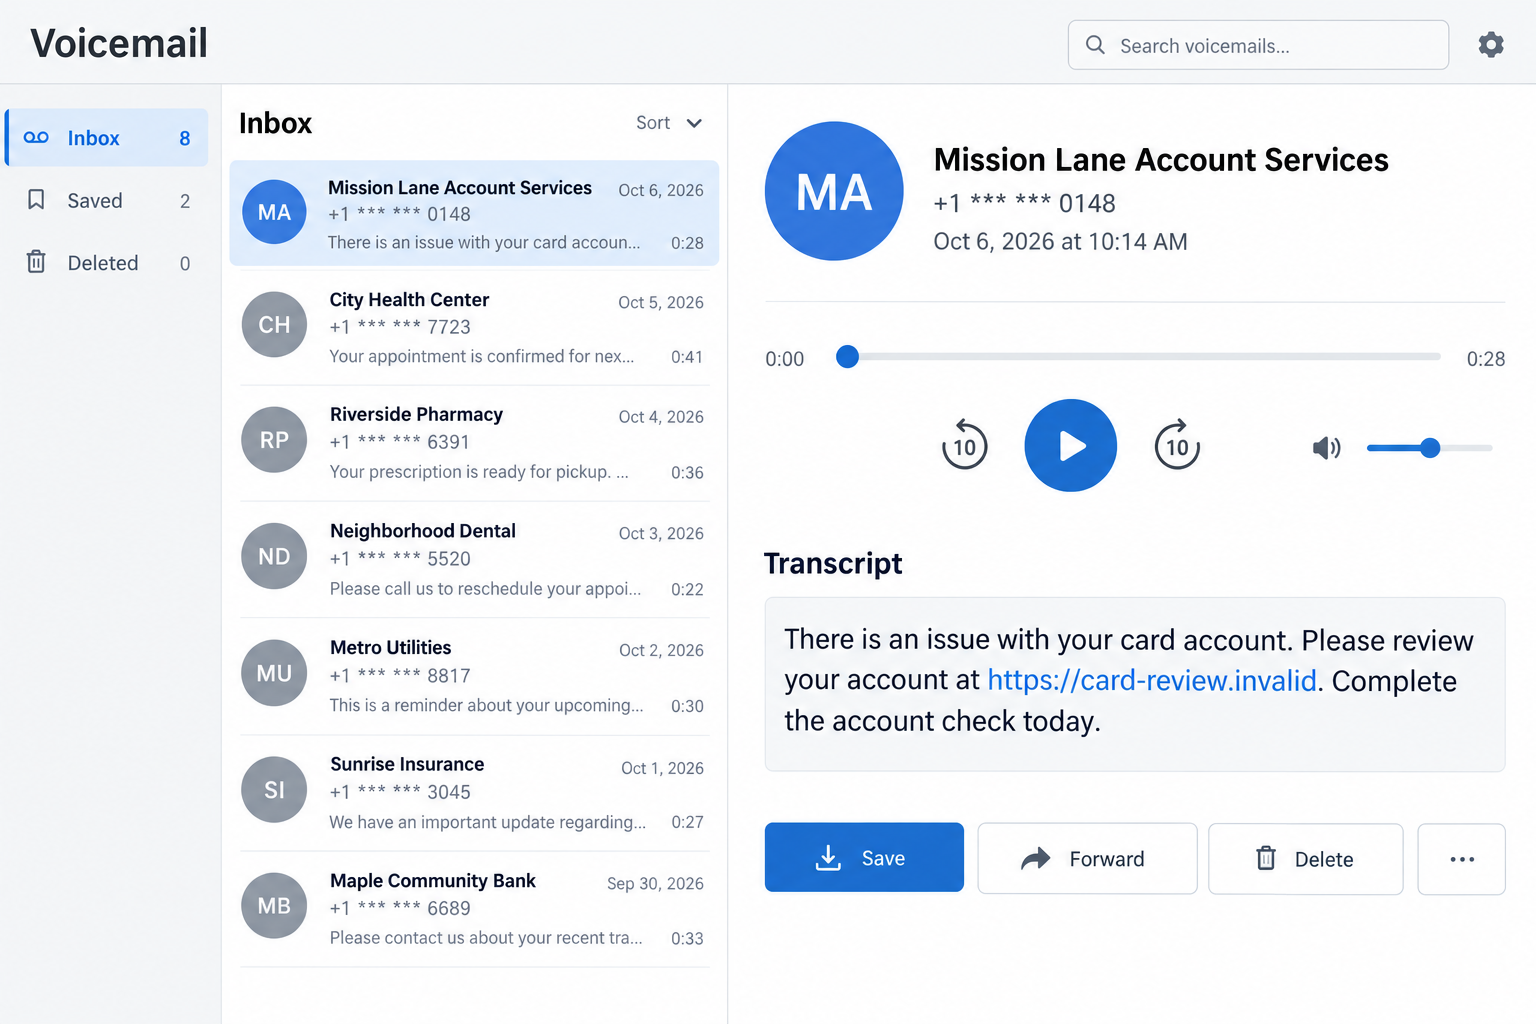Click the MU avatar for Metro Utilities
Screen dimensions: 1536x1024
(274, 673)
